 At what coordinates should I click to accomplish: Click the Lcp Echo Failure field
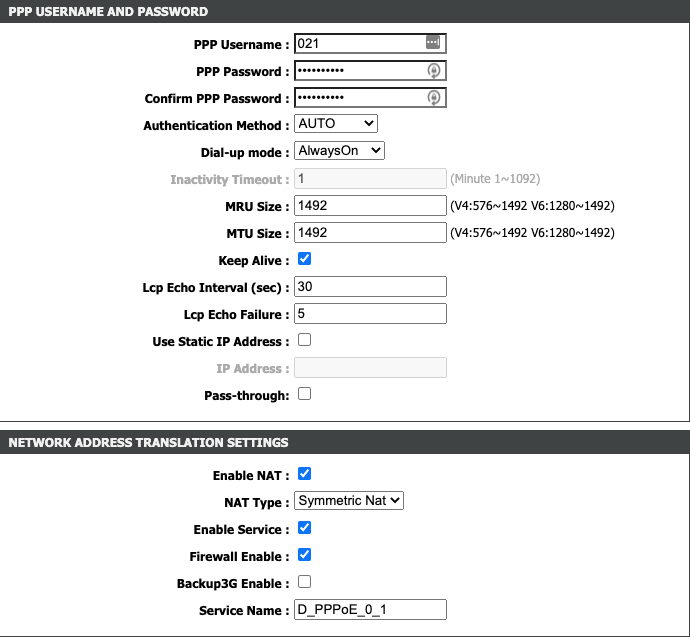370,313
